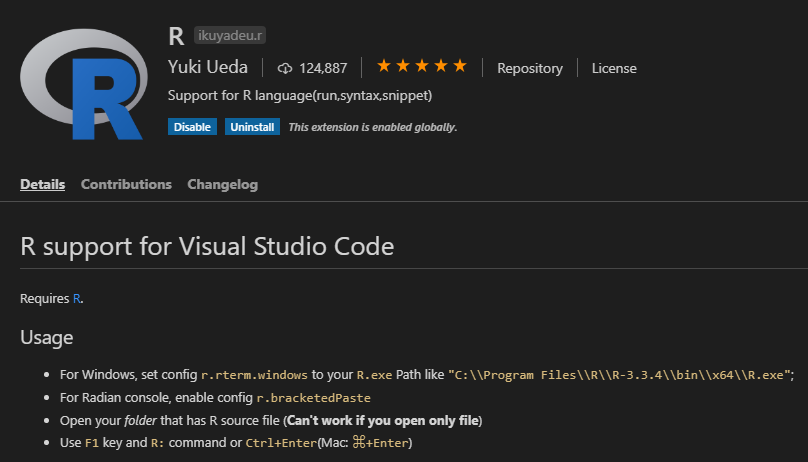Click the third orange rating star
Screen dimensions: 808x462
click(x=422, y=66)
